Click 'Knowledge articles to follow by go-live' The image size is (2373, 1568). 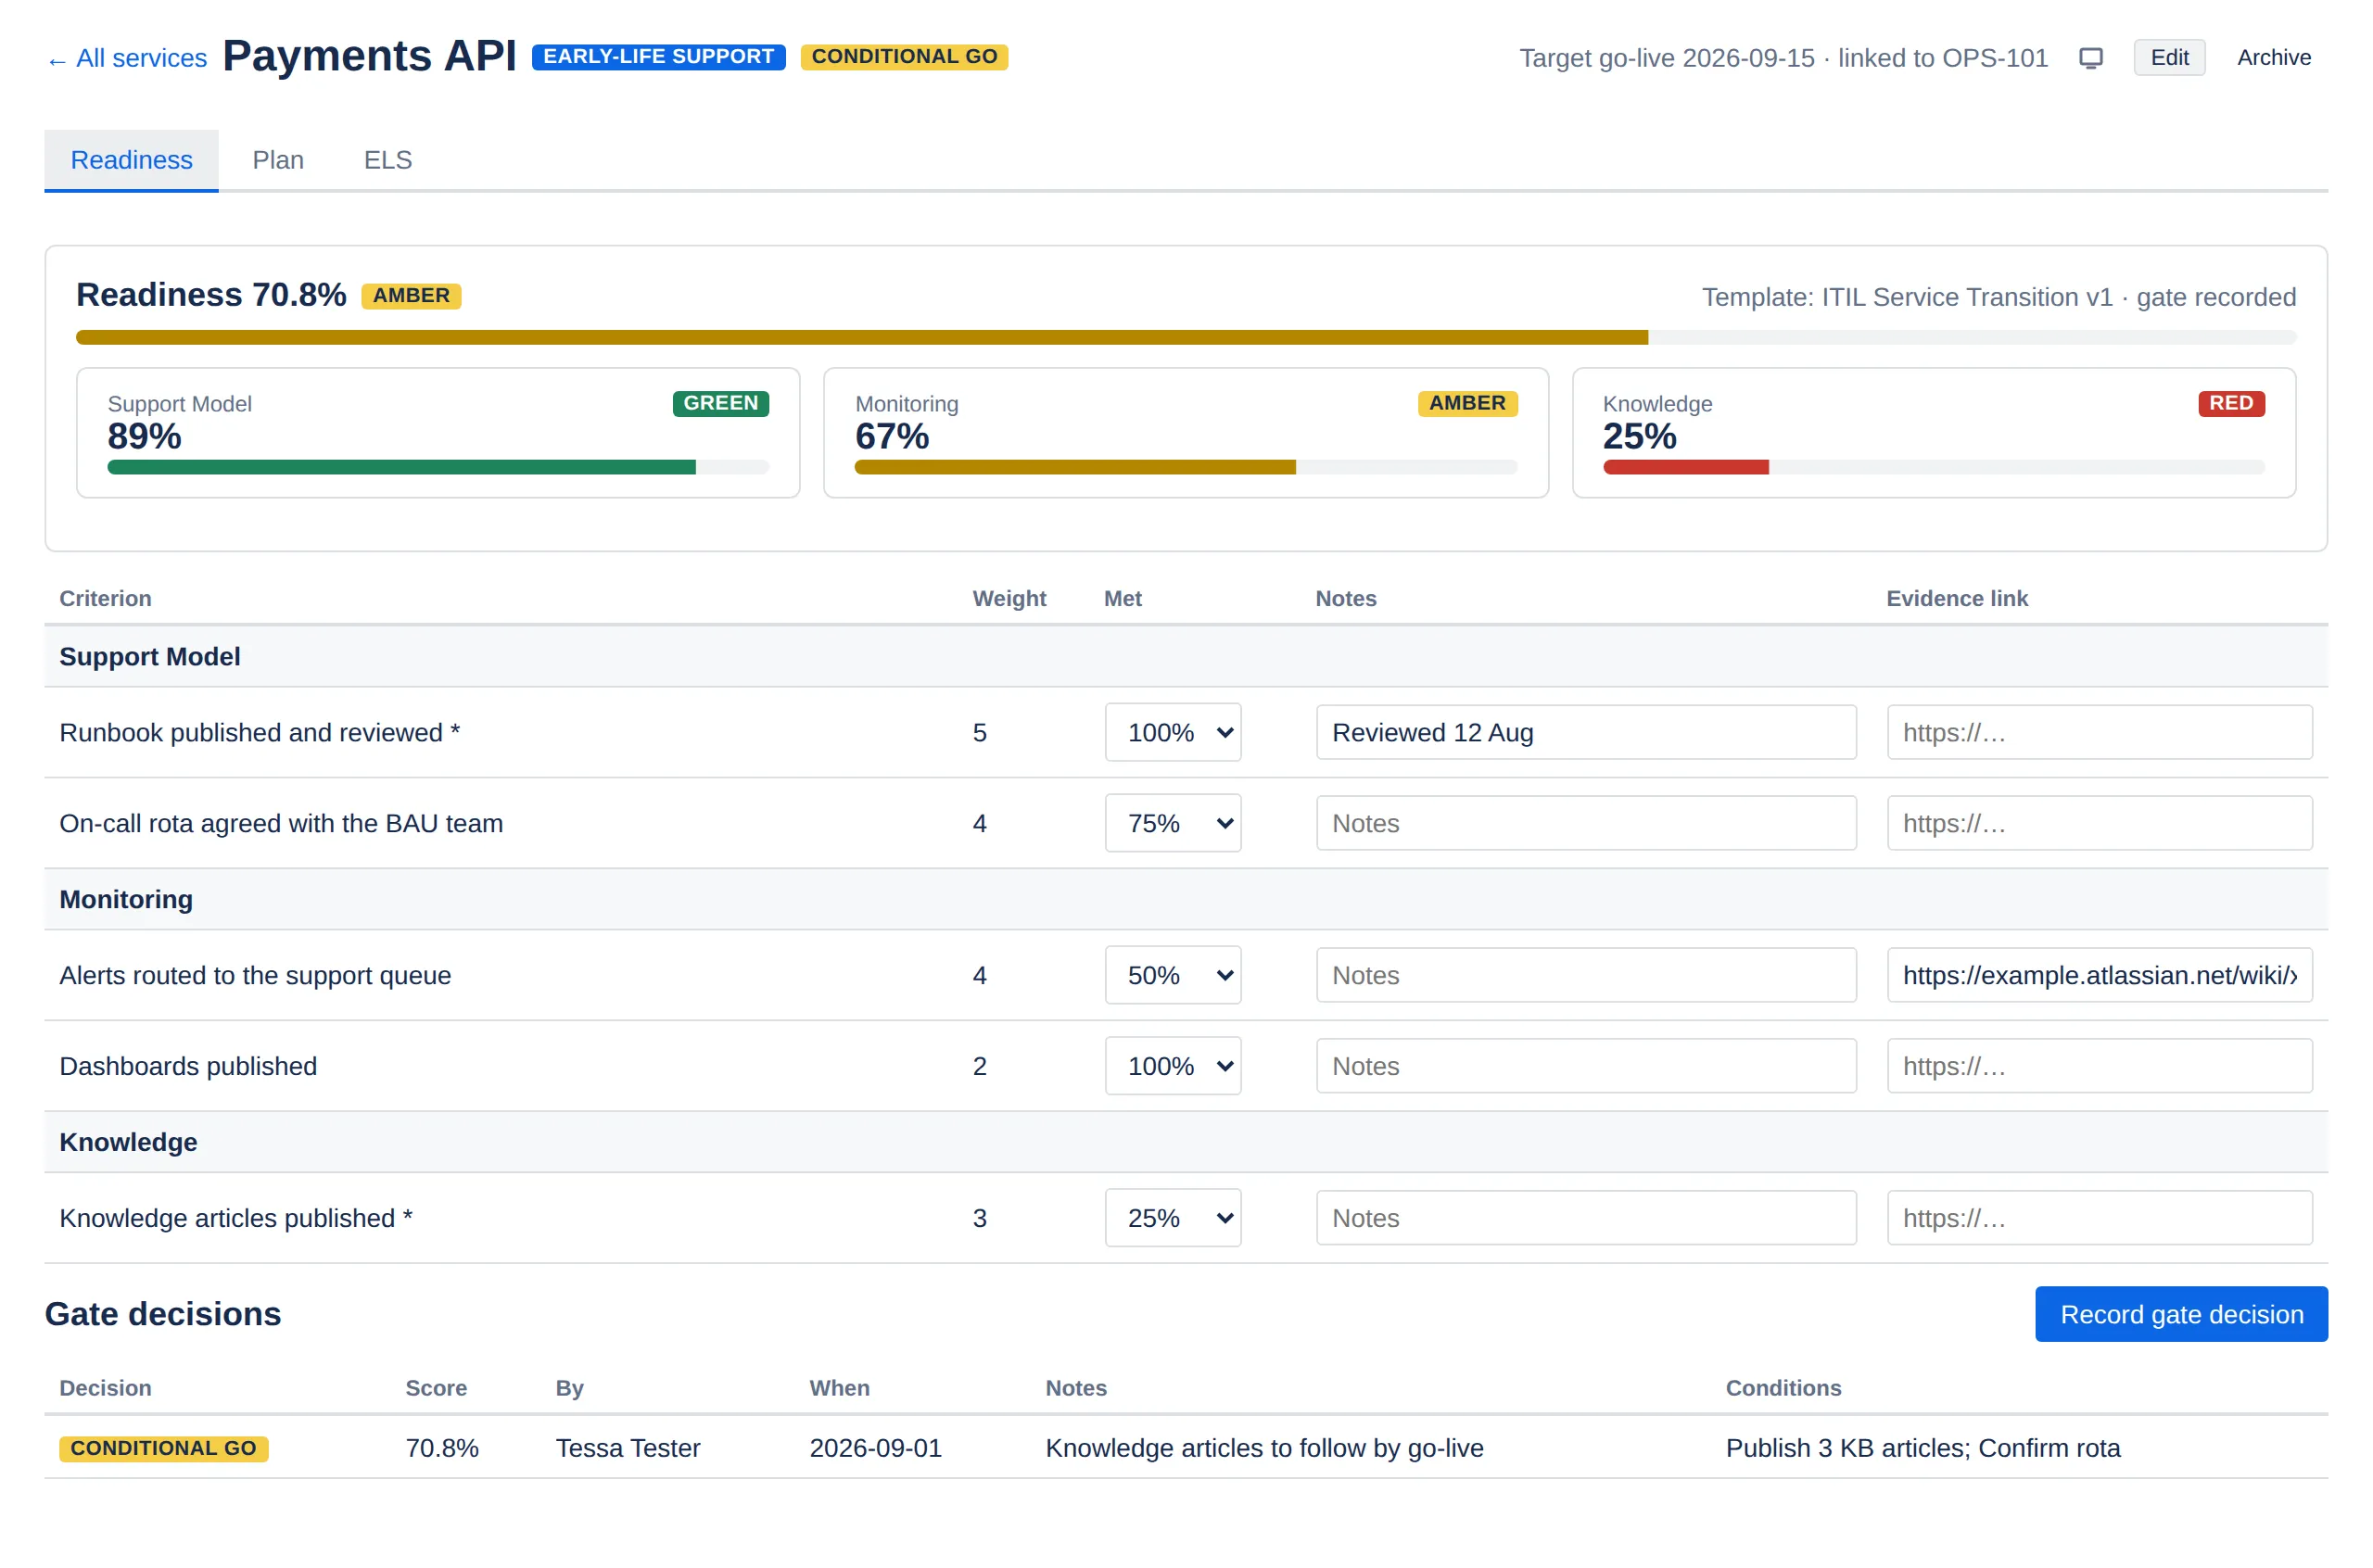[1264, 1448]
